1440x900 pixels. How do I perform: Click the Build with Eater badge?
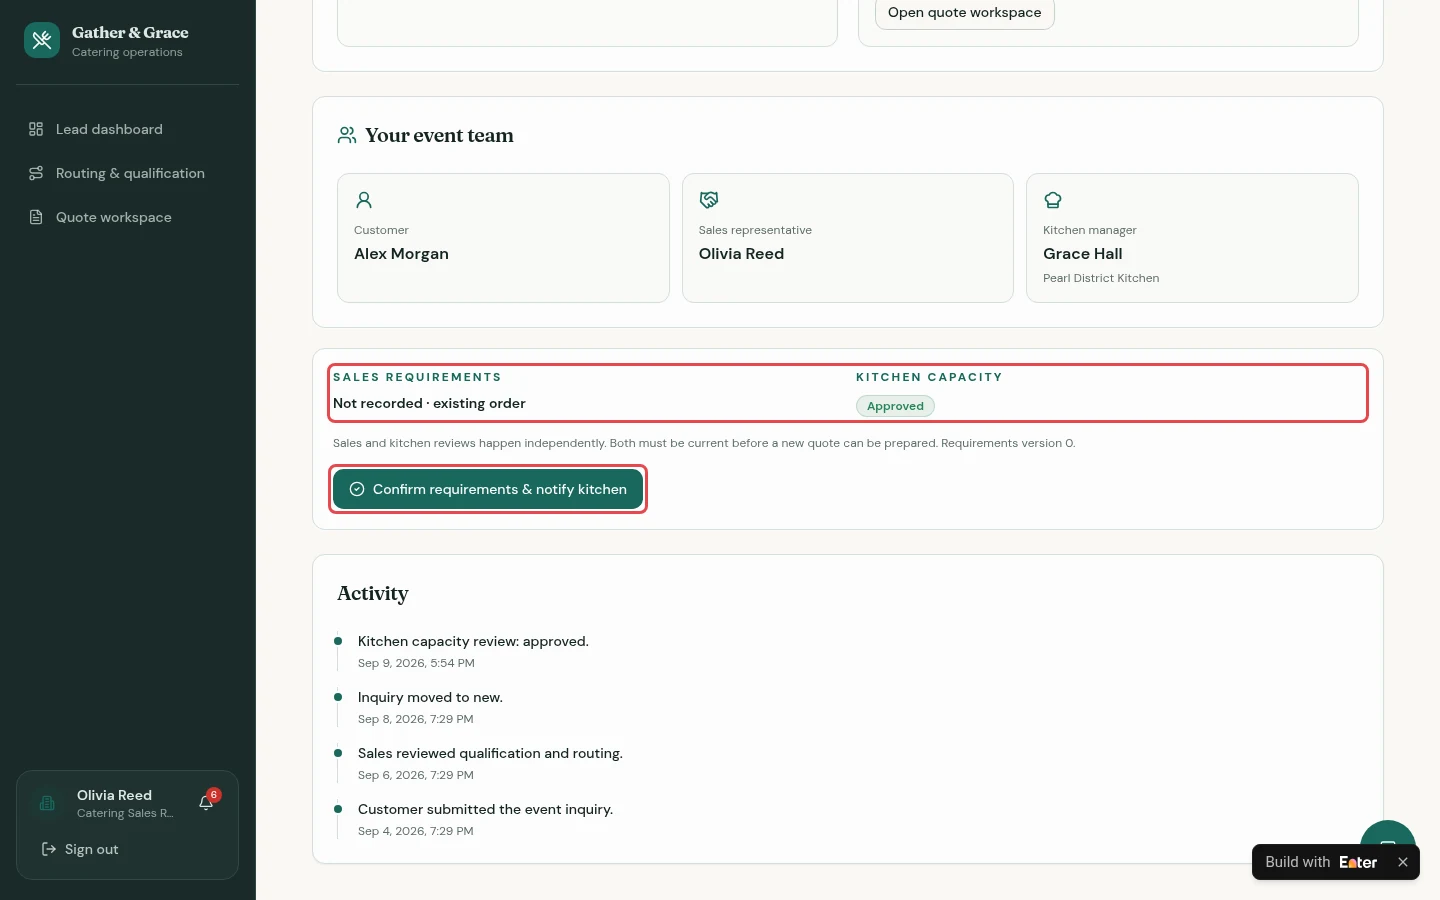click(x=1321, y=862)
